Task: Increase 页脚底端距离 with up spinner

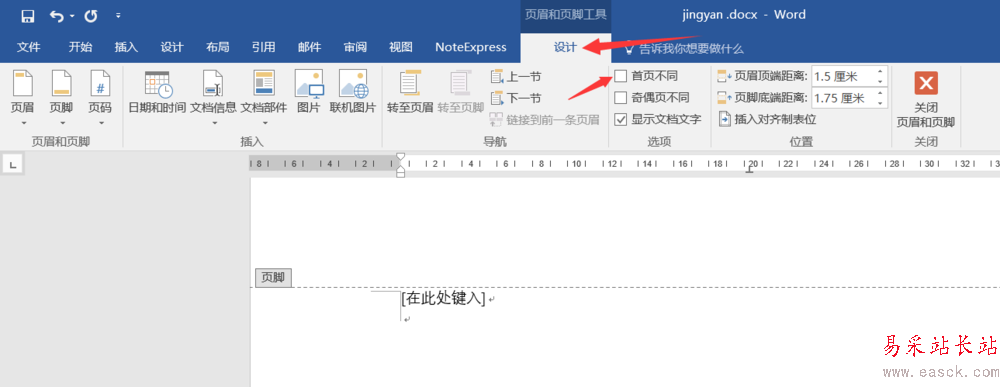Action: [881, 93]
